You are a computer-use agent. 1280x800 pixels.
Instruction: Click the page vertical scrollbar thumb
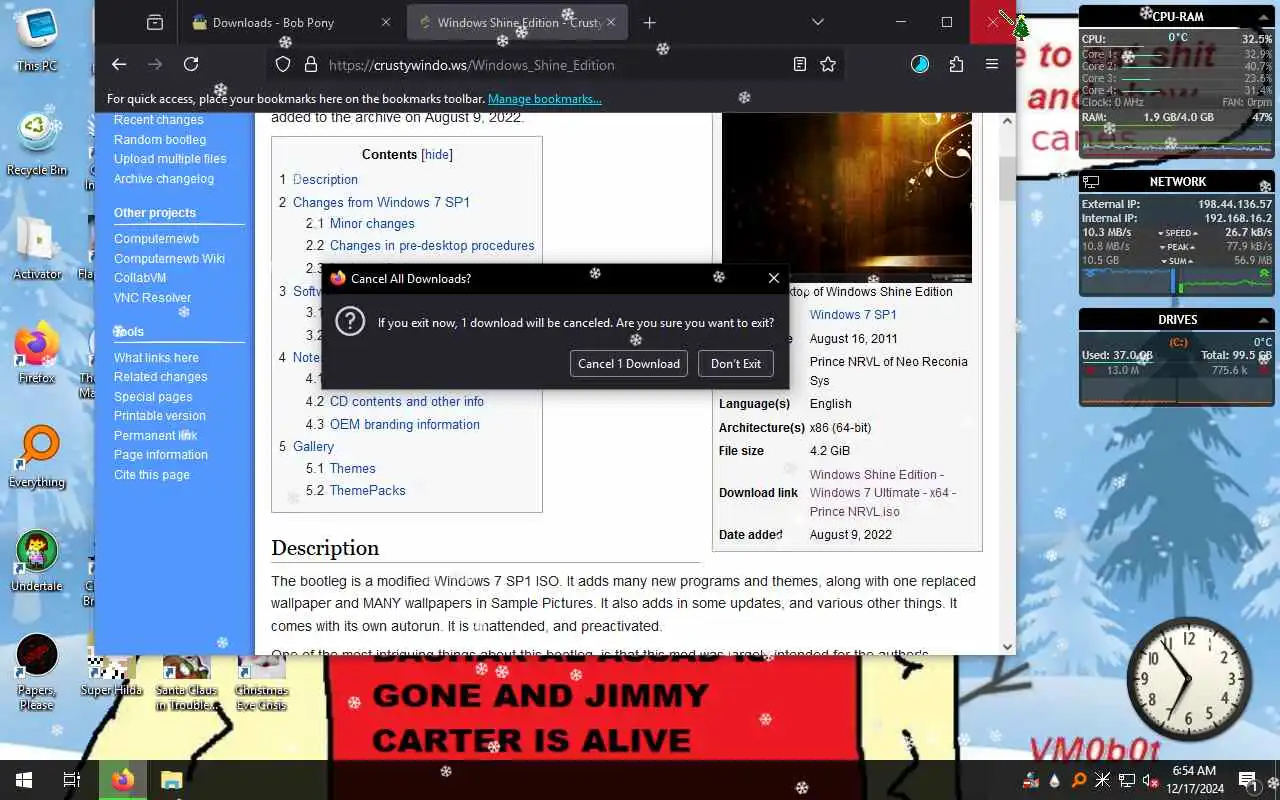coord(1007,178)
